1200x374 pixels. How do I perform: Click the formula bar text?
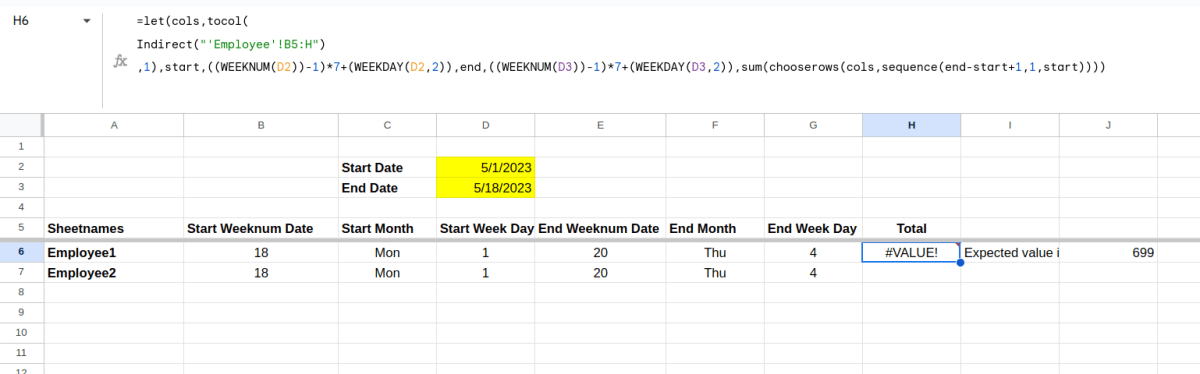coord(620,44)
